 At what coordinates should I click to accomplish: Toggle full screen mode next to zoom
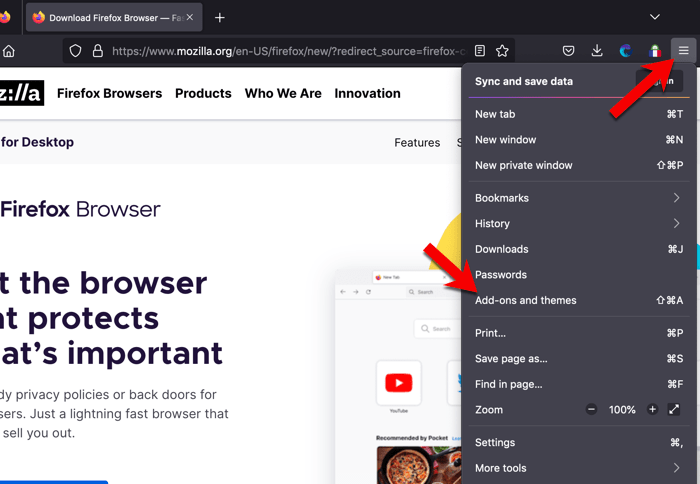(674, 410)
